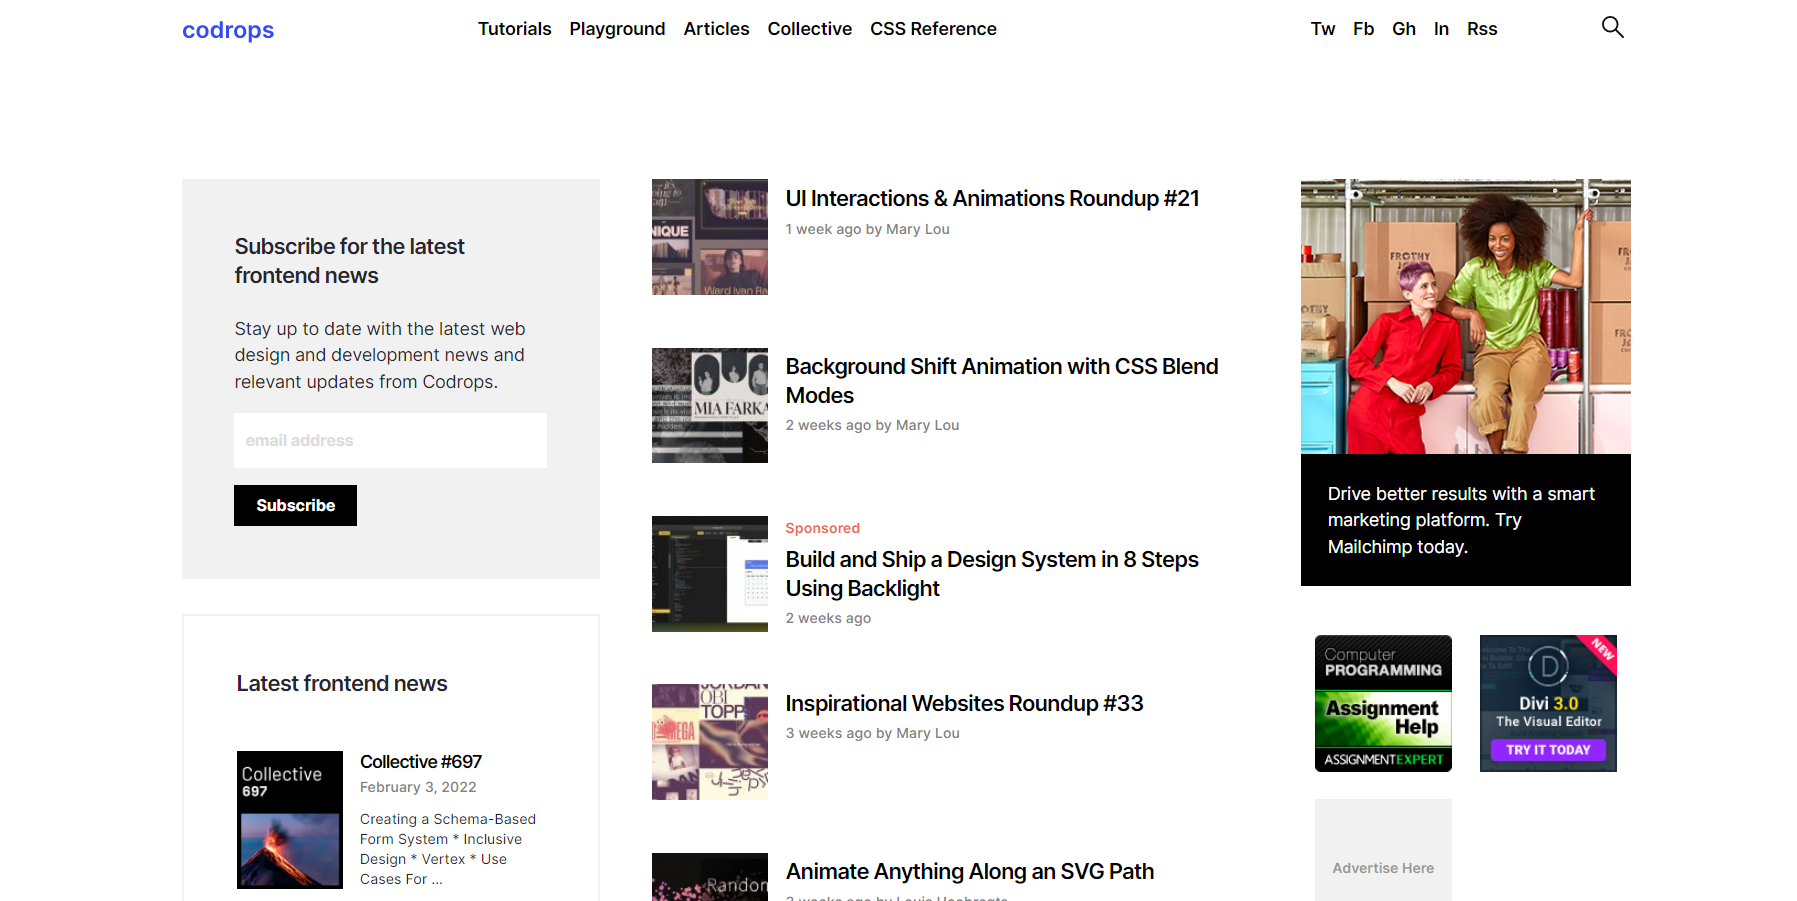Click the February 3, 2022 date
Viewport: 1797px width, 901px height.
tap(418, 787)
